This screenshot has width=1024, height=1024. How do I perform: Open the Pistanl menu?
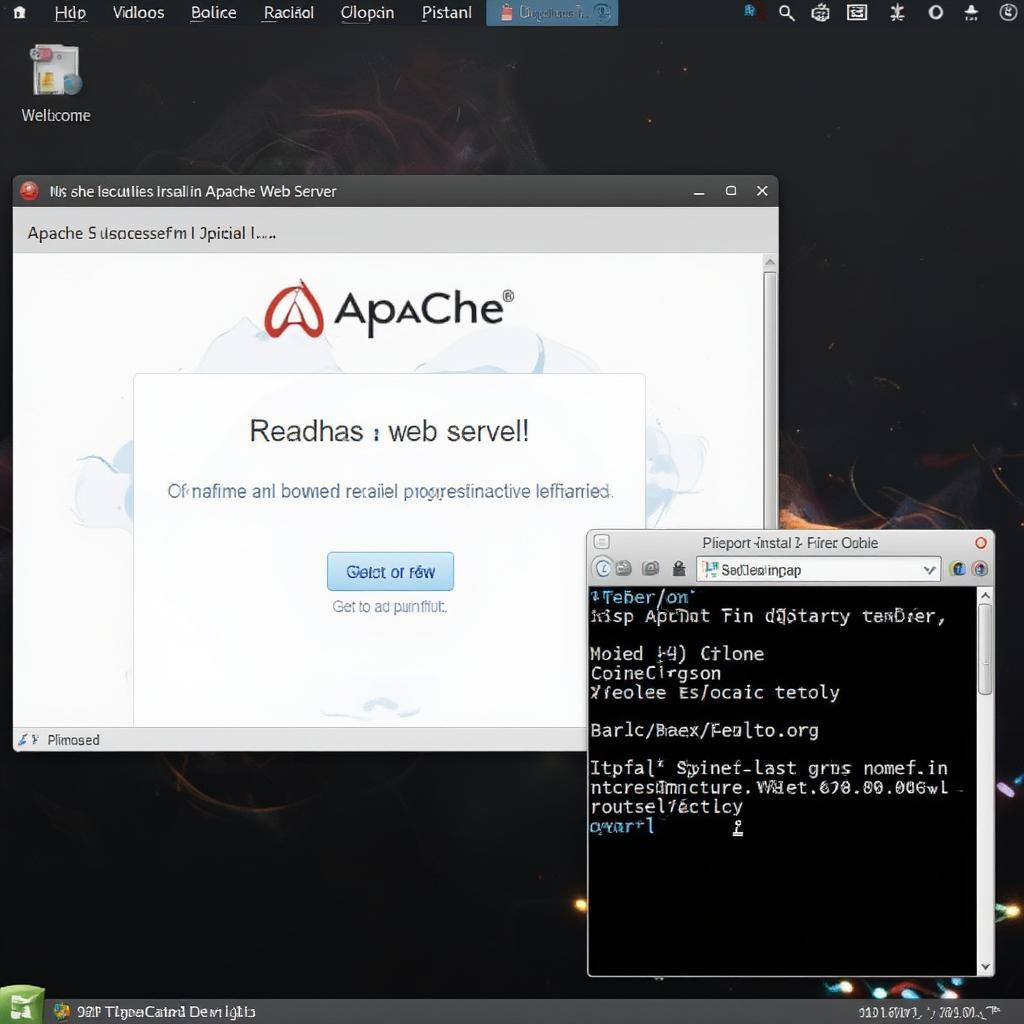pyautogui.click(x=447, y=12)
